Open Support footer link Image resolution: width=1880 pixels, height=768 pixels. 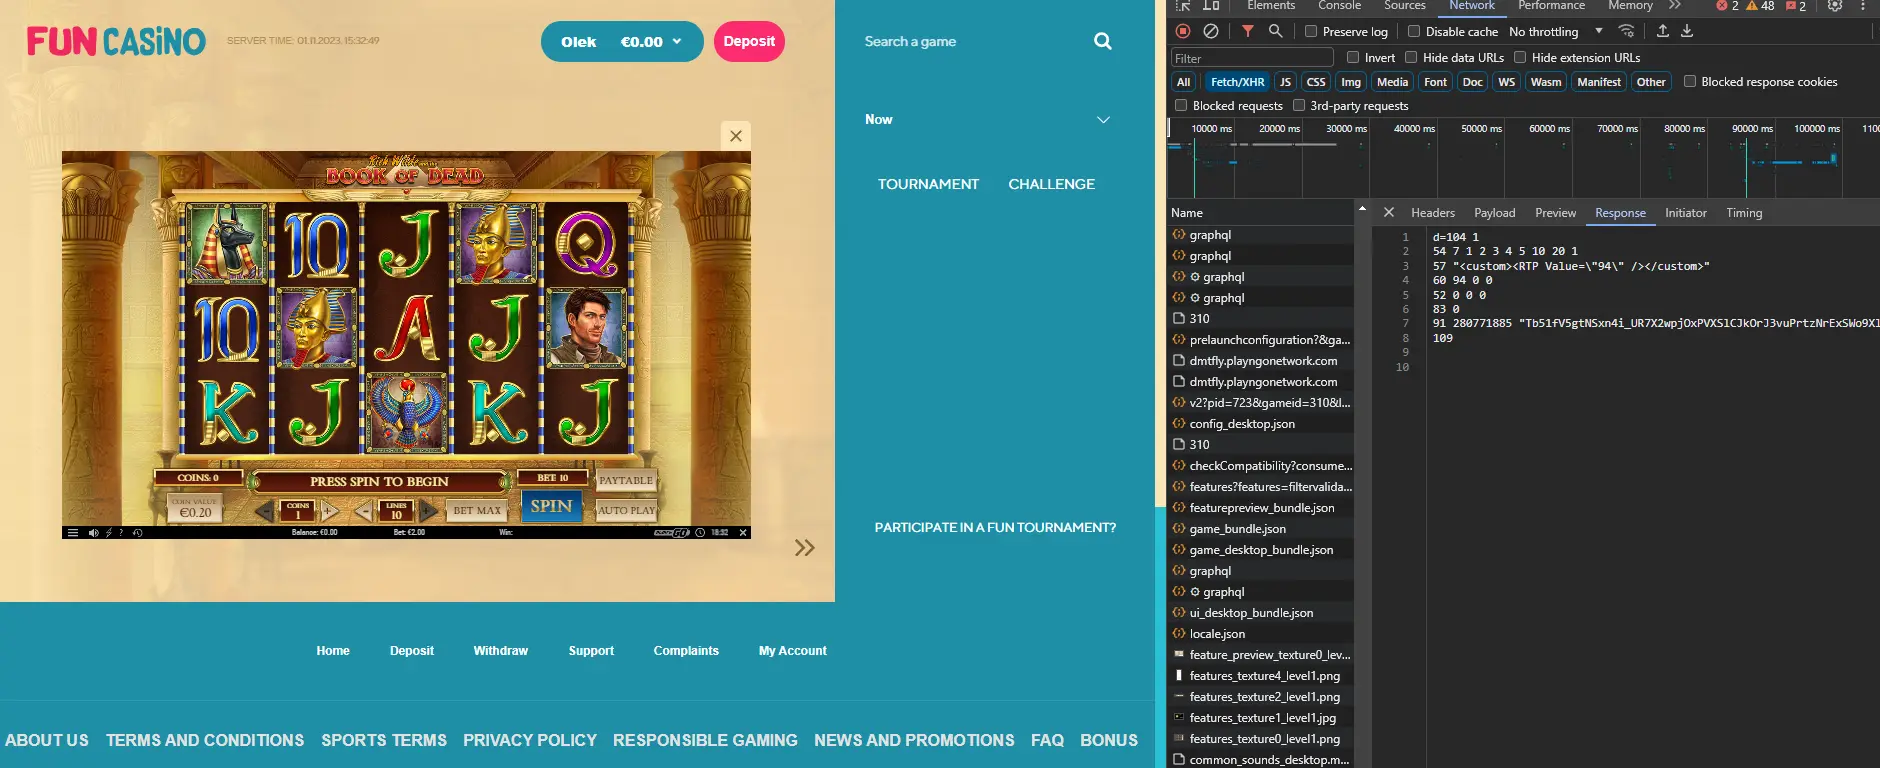(591, 651)
